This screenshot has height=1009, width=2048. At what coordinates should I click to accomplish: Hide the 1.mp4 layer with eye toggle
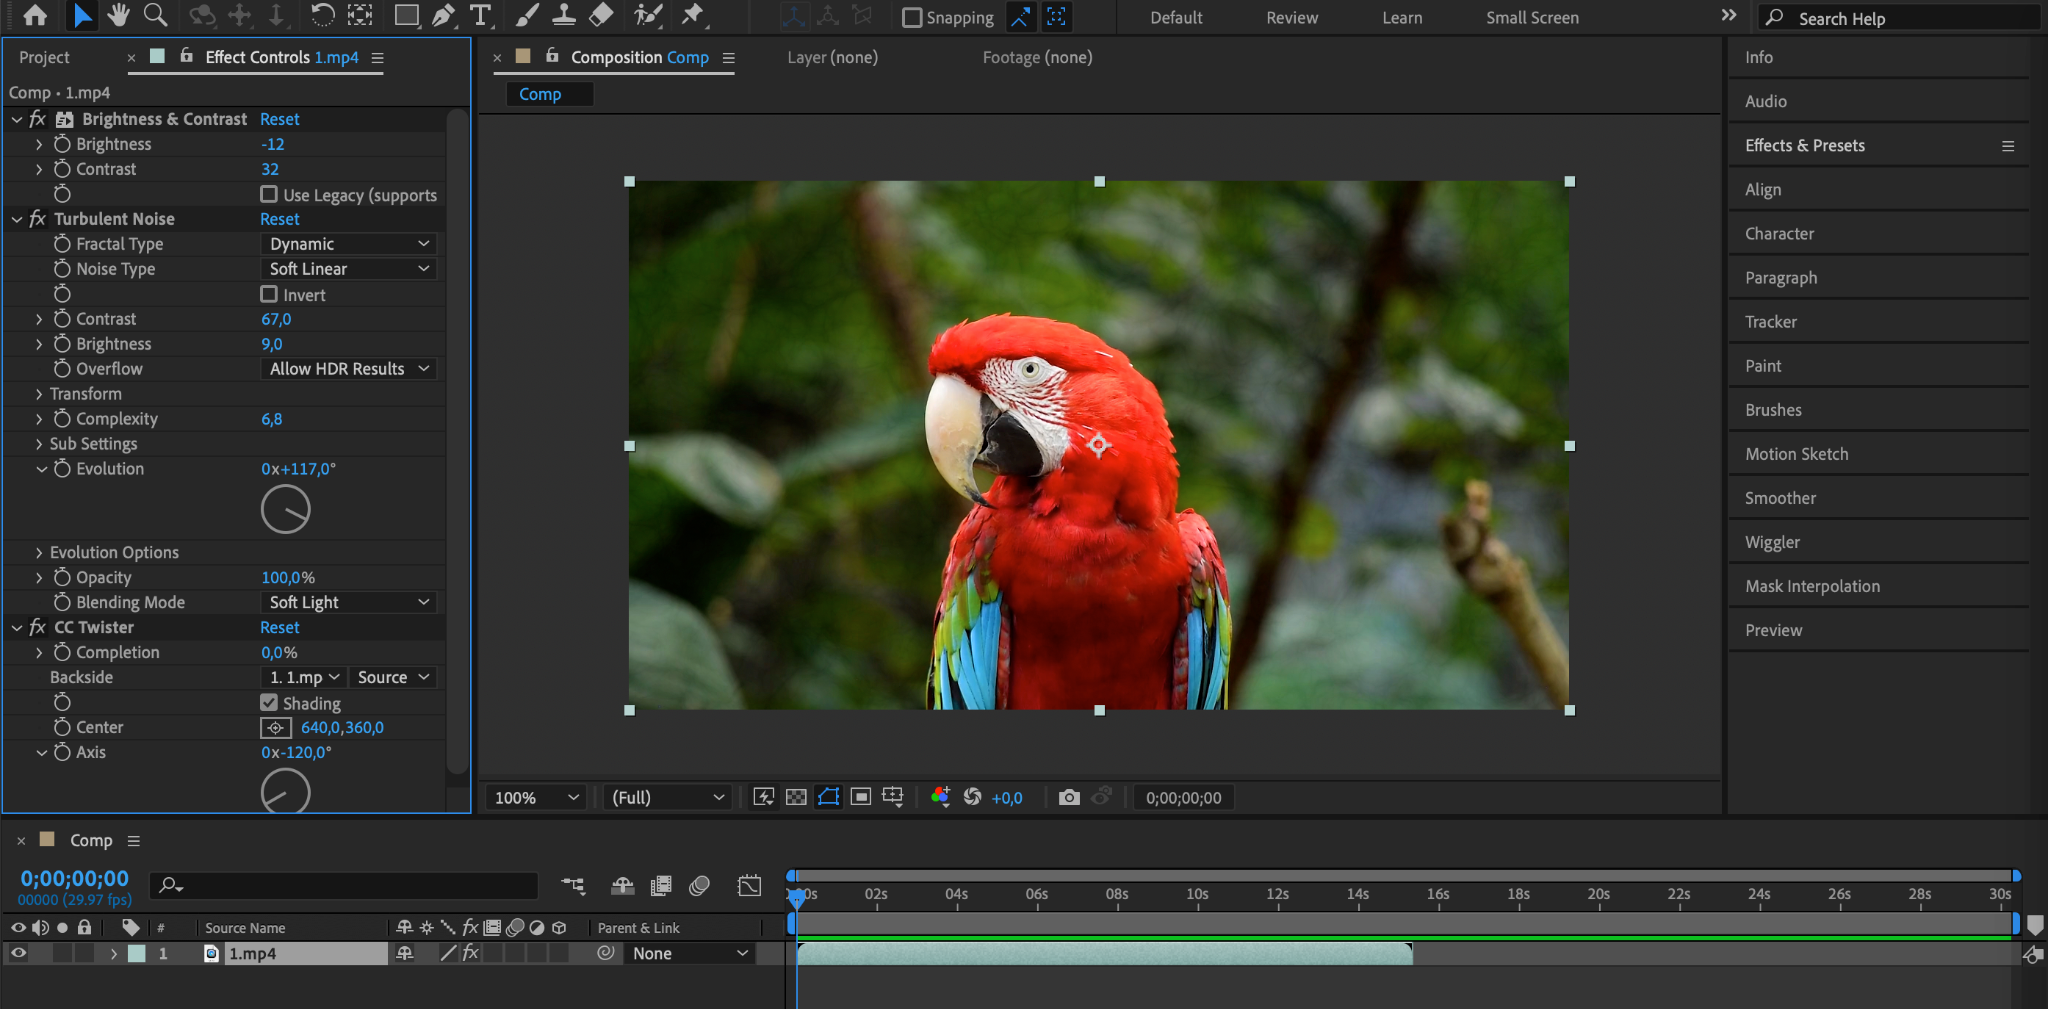[18, 953]
